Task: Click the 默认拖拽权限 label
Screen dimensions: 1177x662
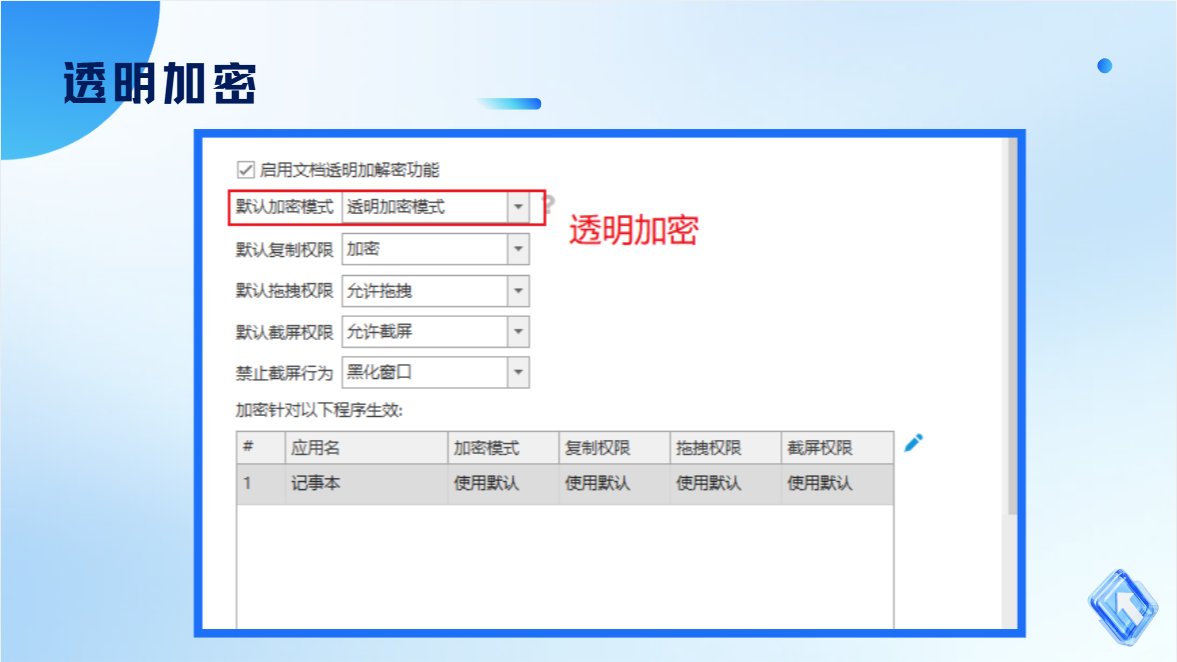Action: coord(284,291)
